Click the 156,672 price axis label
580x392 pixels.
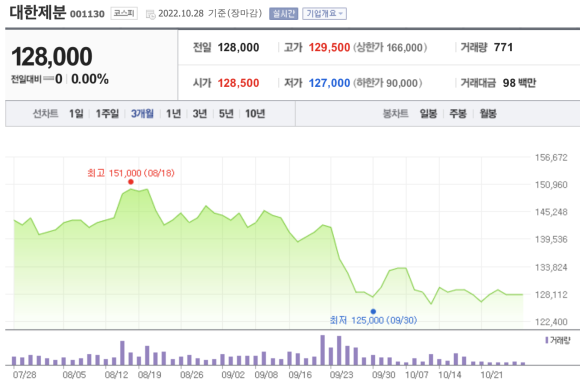(x=551, y=158)
